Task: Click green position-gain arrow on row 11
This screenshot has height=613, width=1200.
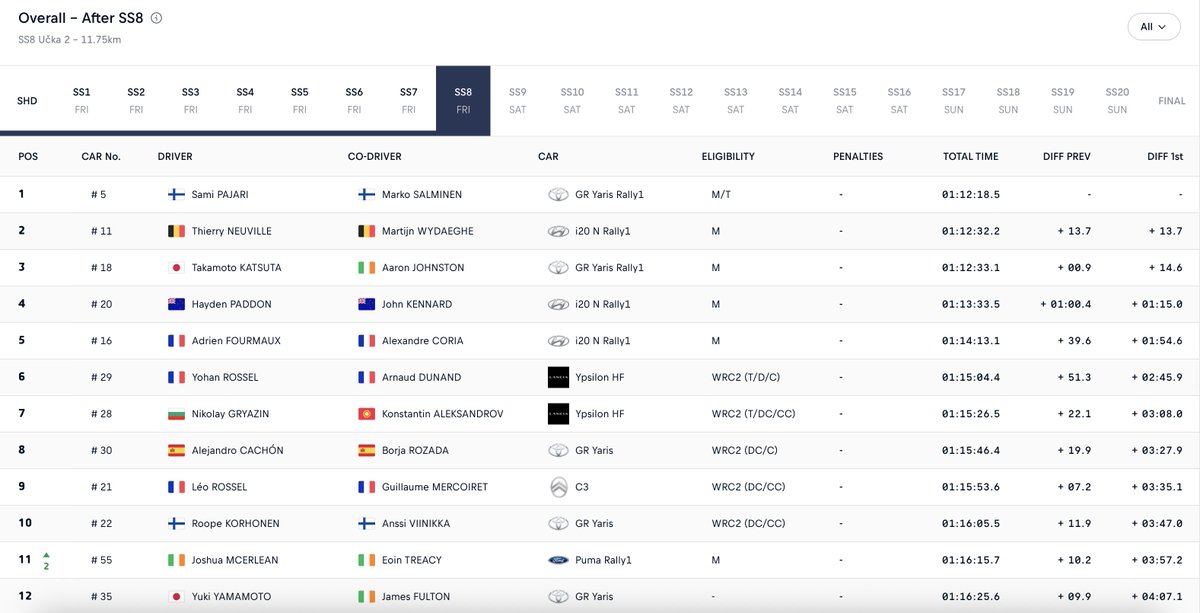Action: (46, 555)
